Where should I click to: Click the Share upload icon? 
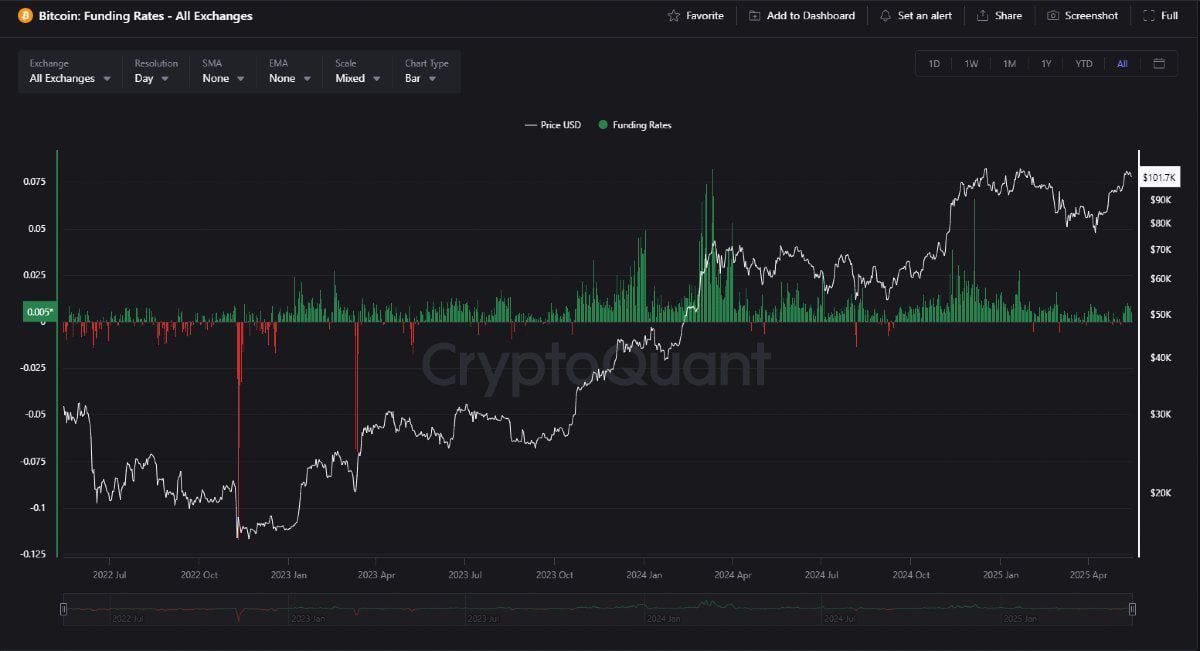(x=982, y=16)
